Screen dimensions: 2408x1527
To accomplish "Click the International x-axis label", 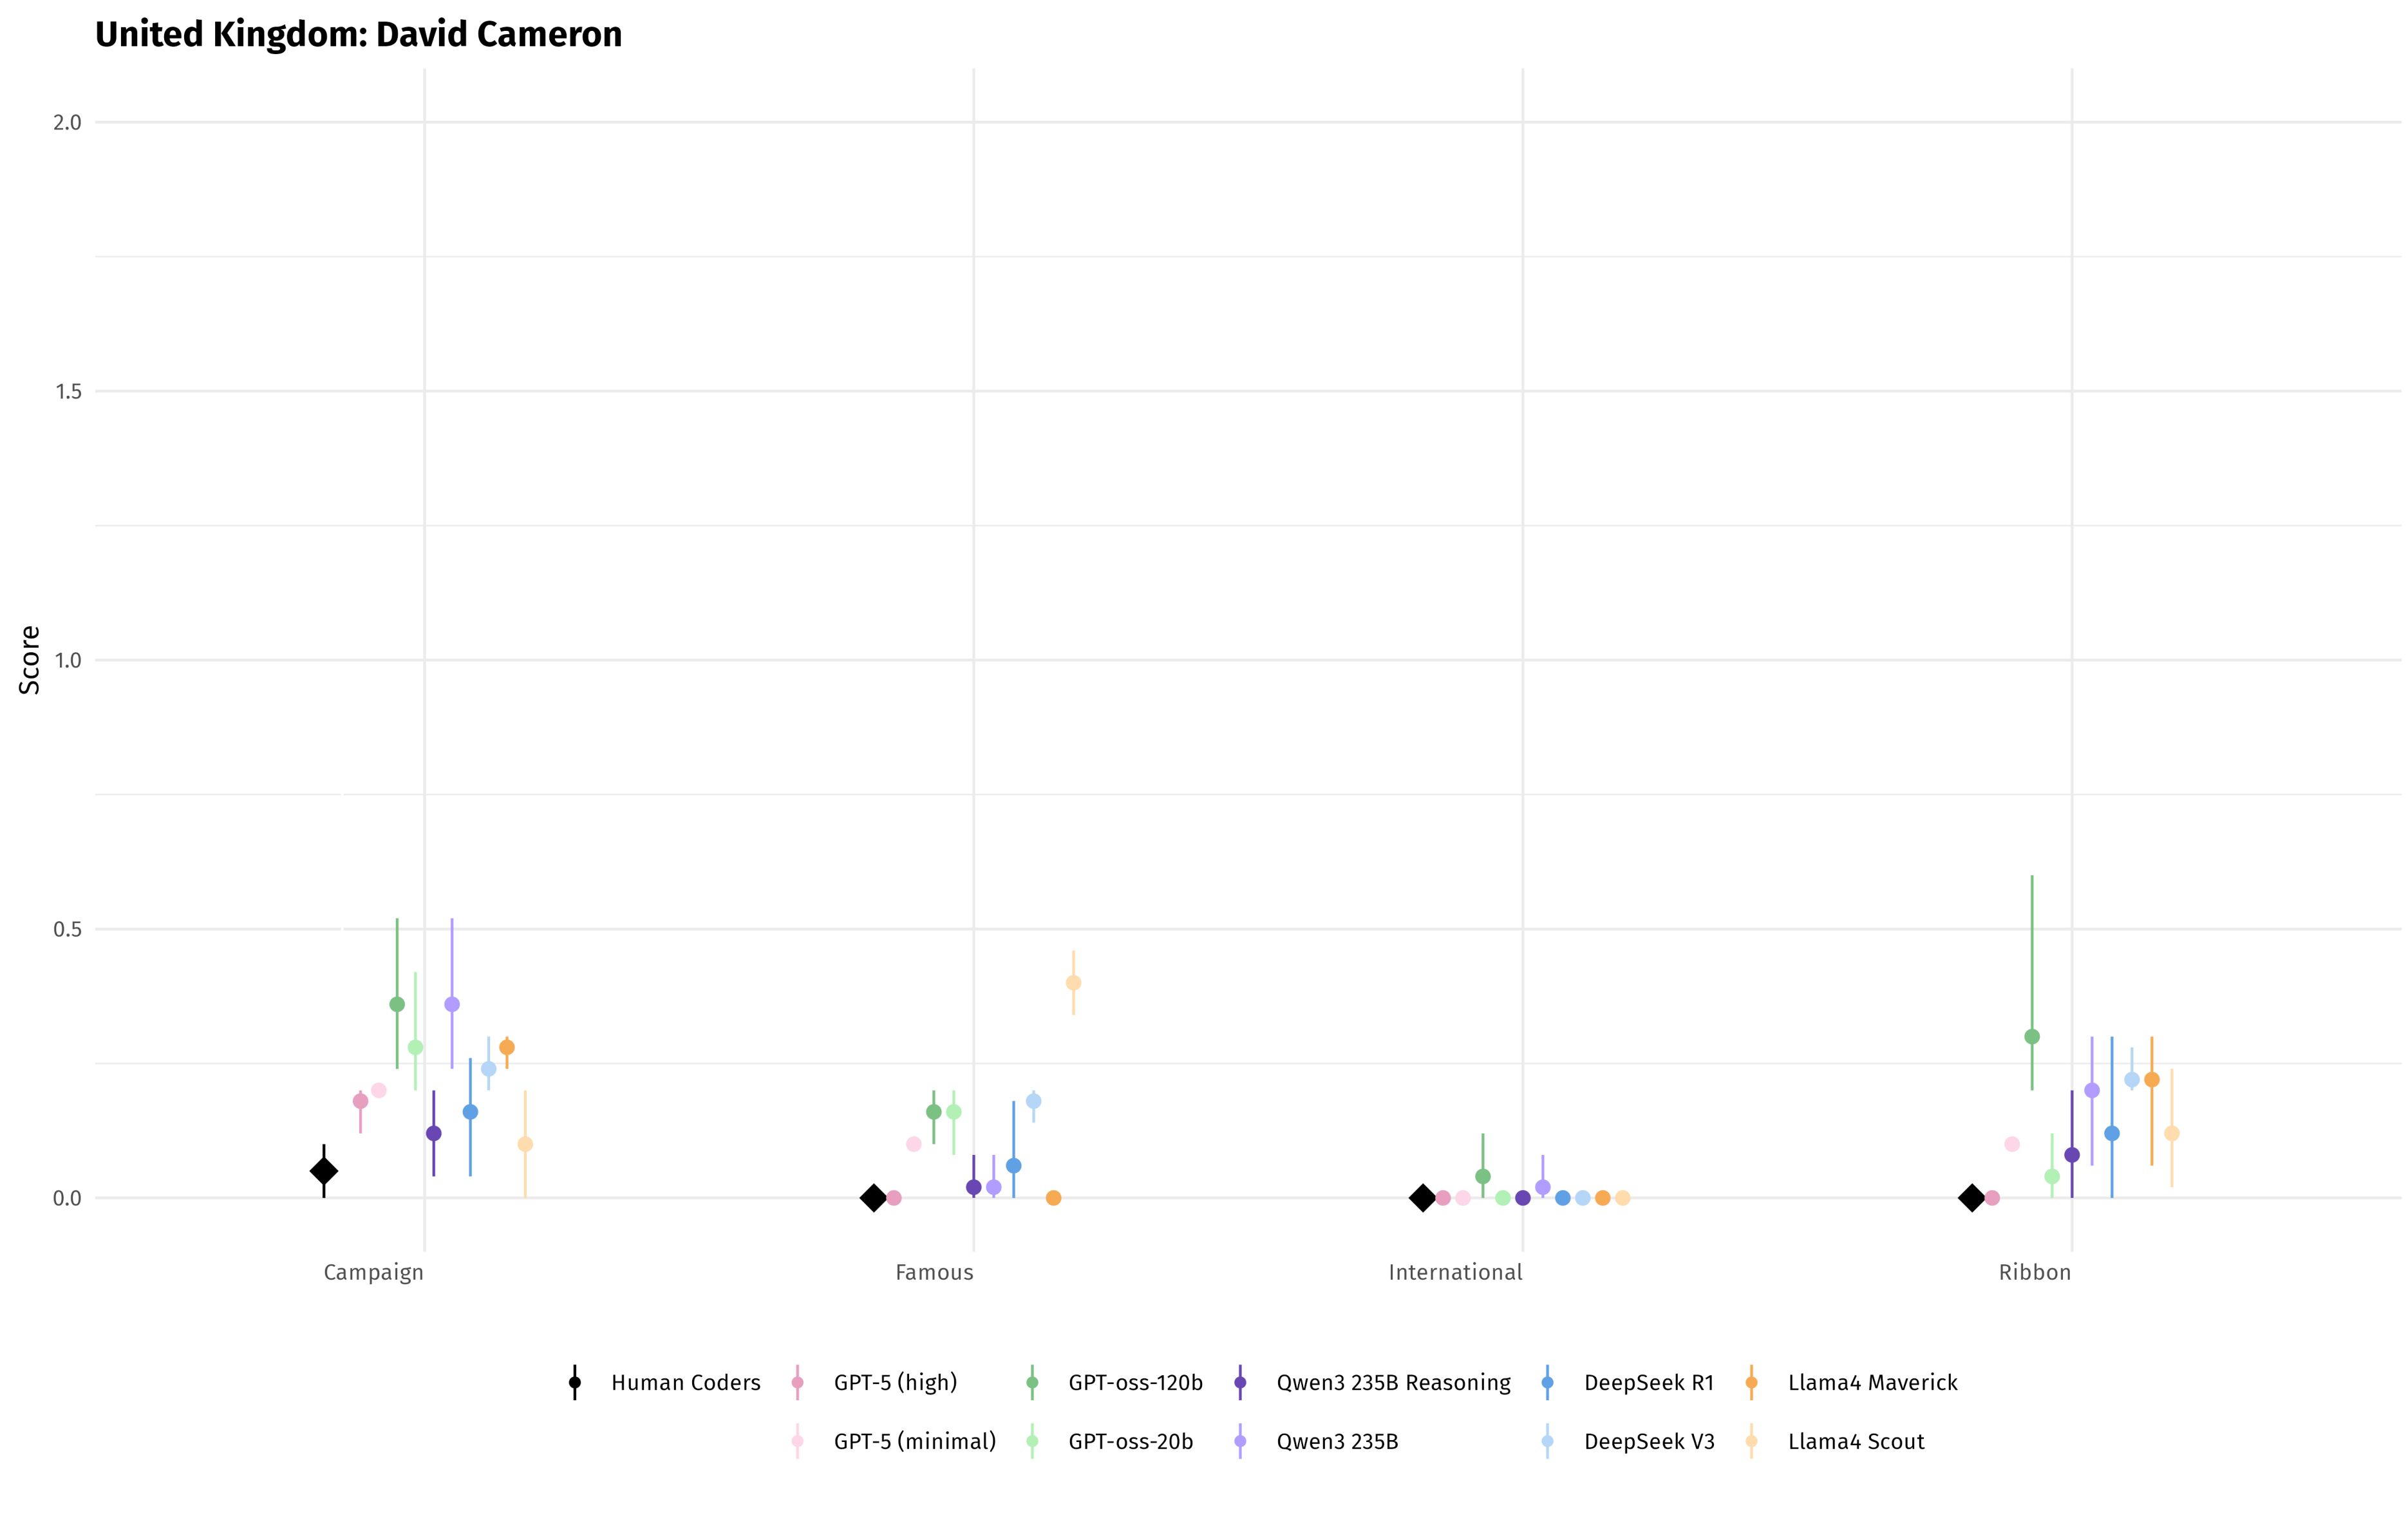I will [1455, 1273].
